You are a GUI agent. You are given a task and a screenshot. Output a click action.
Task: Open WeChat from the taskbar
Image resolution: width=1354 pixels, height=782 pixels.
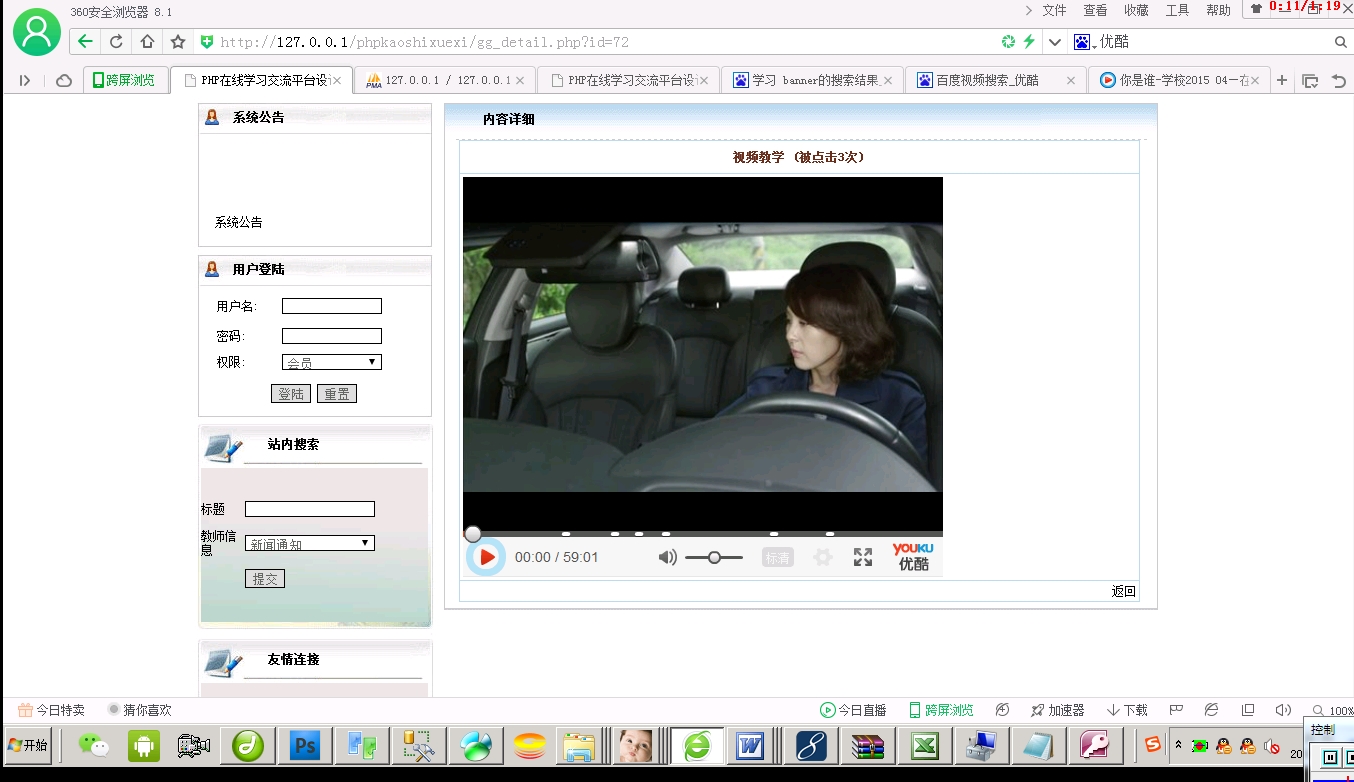[x=94, y=746]
